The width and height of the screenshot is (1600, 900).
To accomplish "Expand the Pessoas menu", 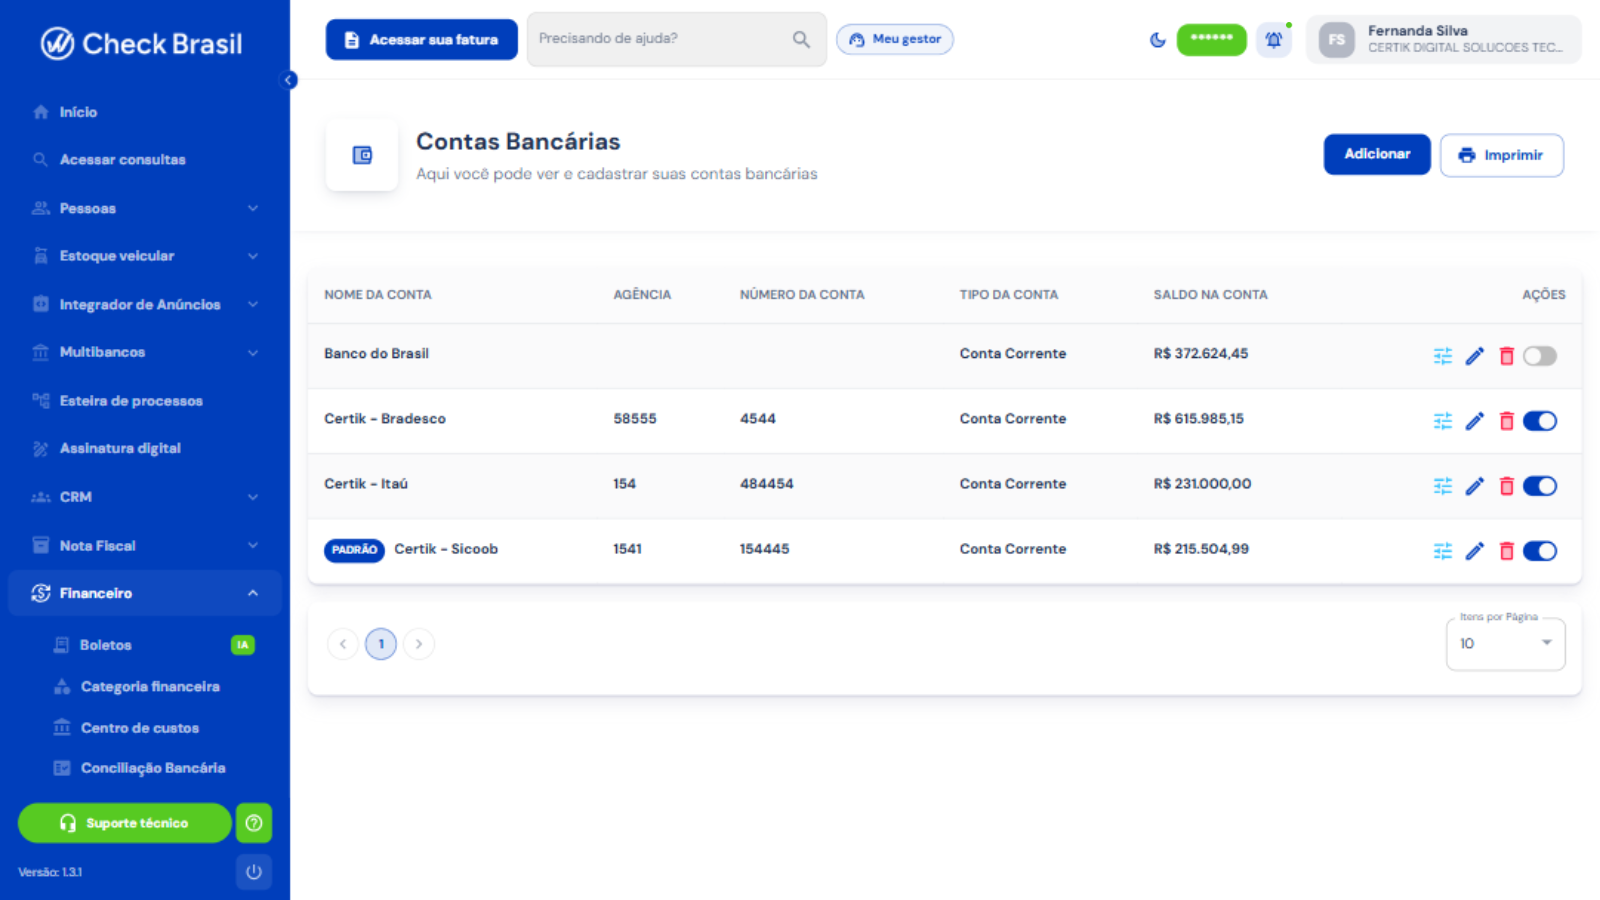I will 145,208.
